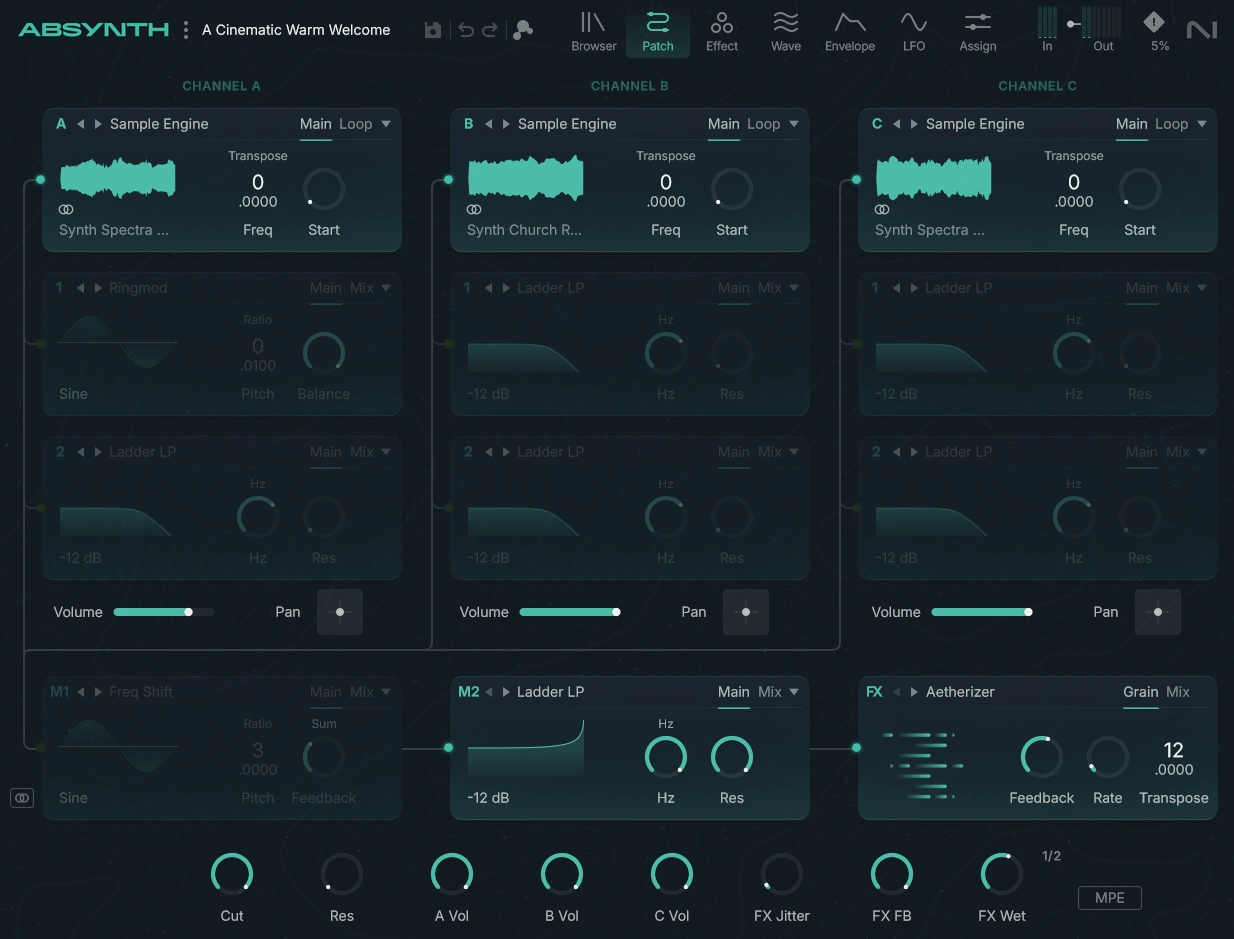Expand oscillator C tab dropdown arrow

[x=1202, y=124]
